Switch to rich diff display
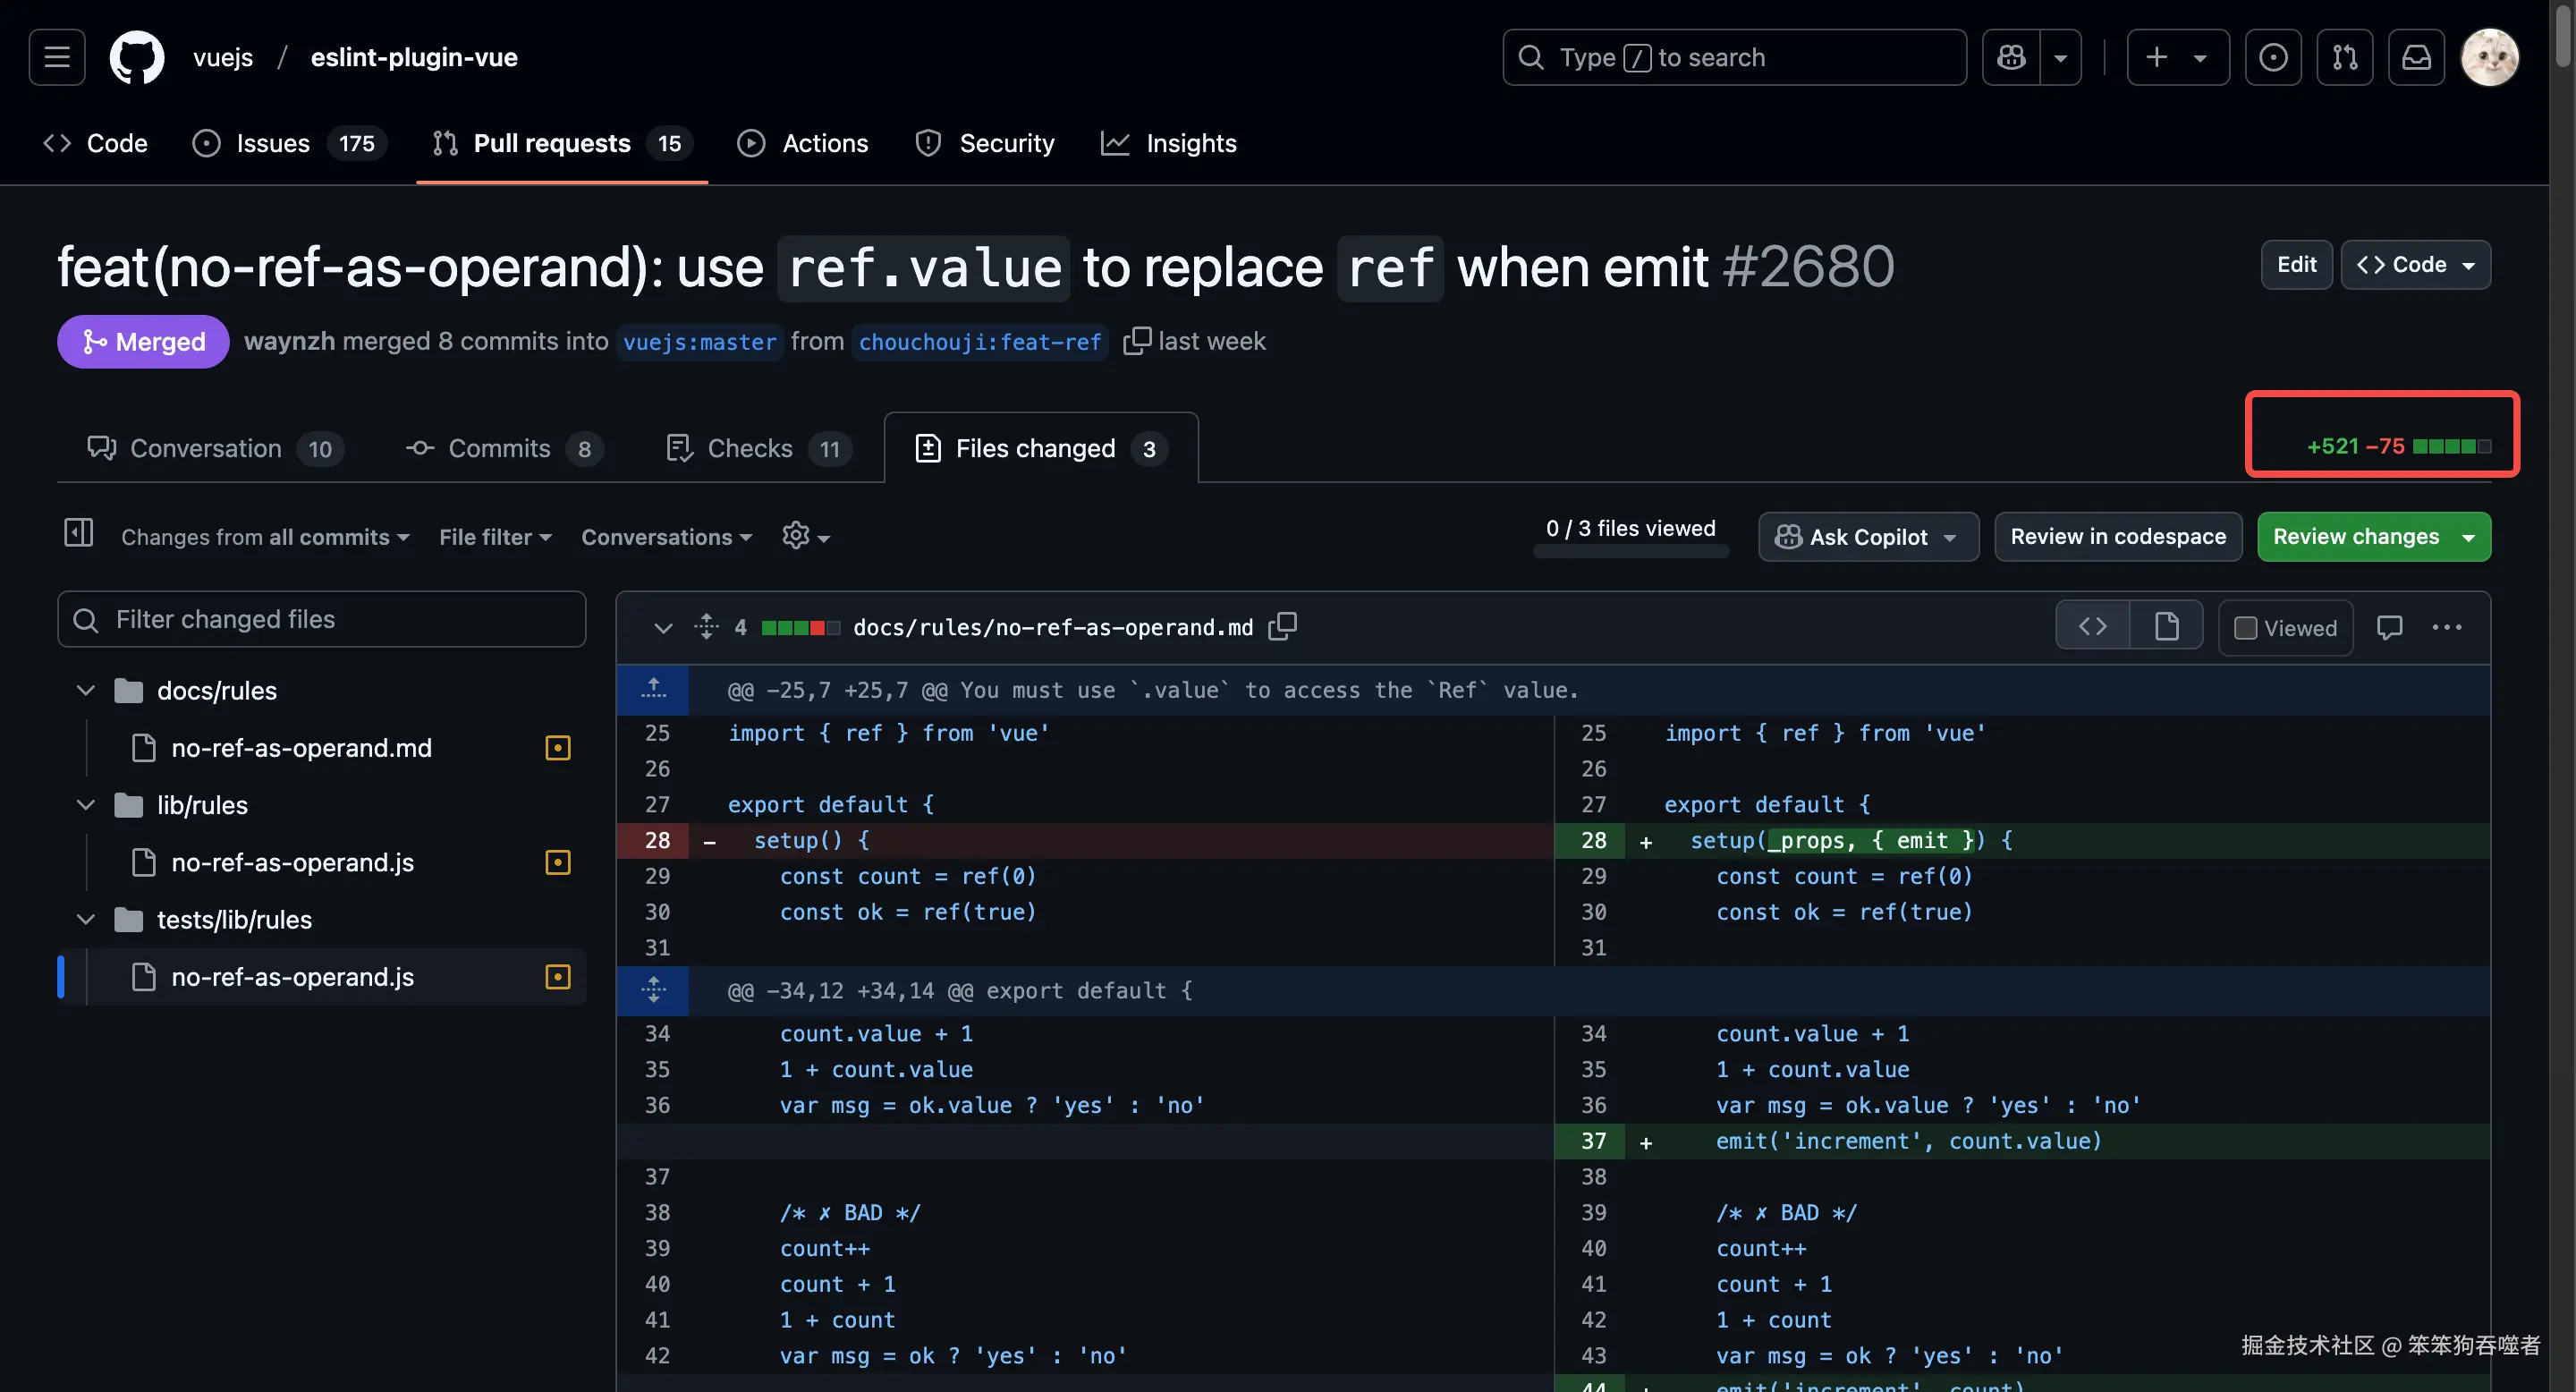Image resolution: width=2576 pixels, height=1392 pixels. (2166, 627)
